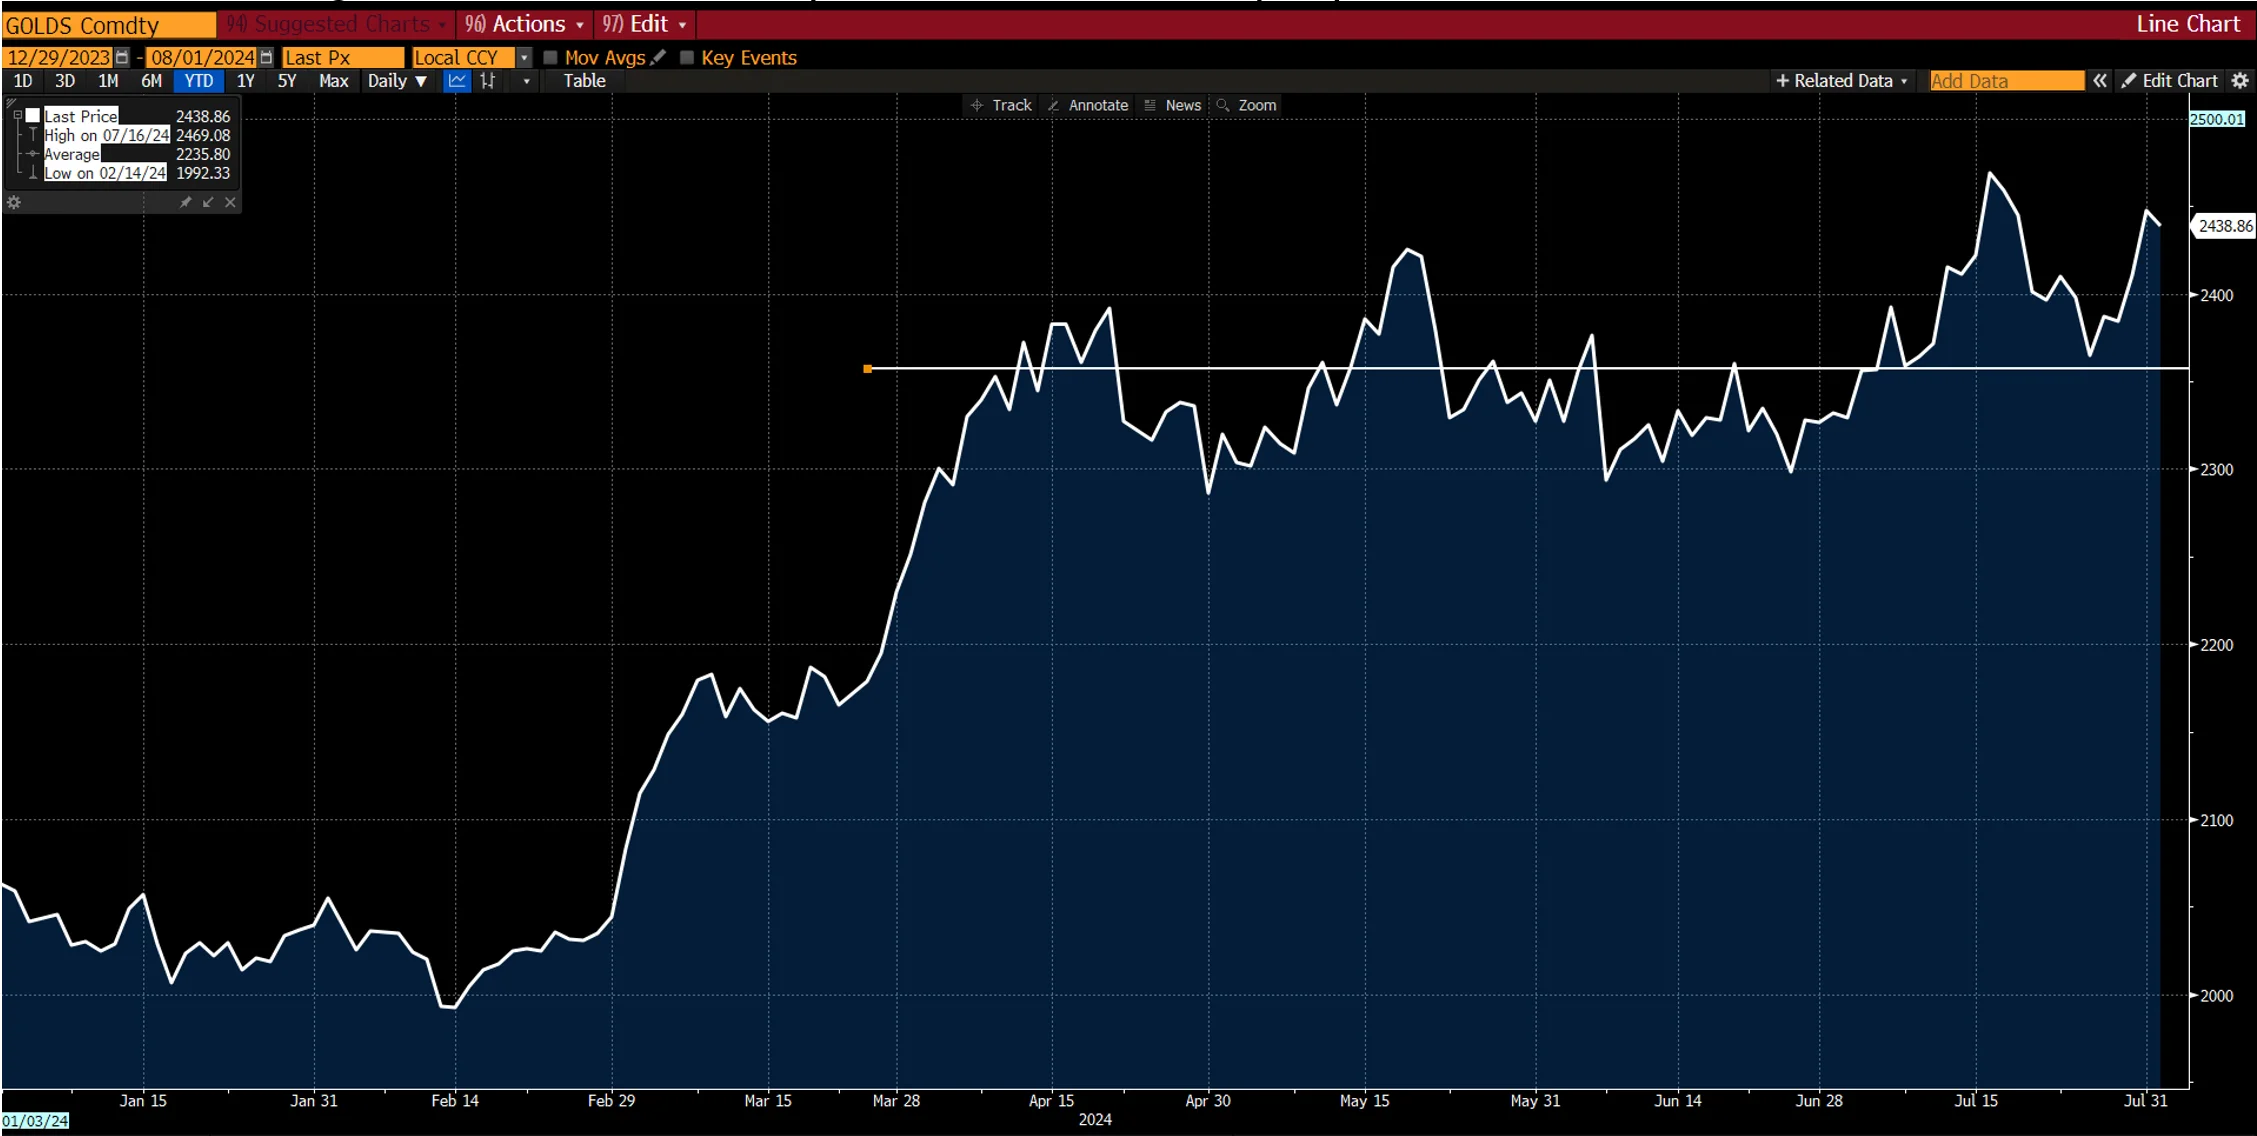Click the Last Px field
The height and width of the screenshot is (1136, 2257).
click(343, 58)
